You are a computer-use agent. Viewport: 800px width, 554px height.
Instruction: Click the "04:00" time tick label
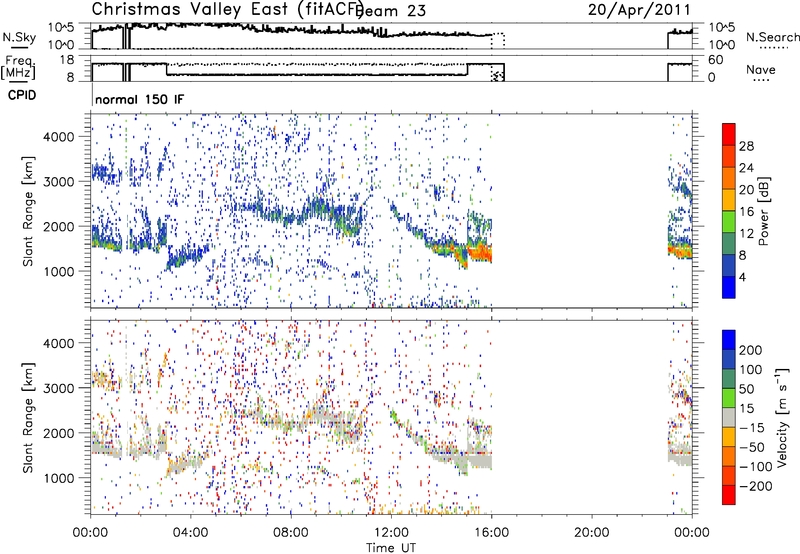(190, 533)
